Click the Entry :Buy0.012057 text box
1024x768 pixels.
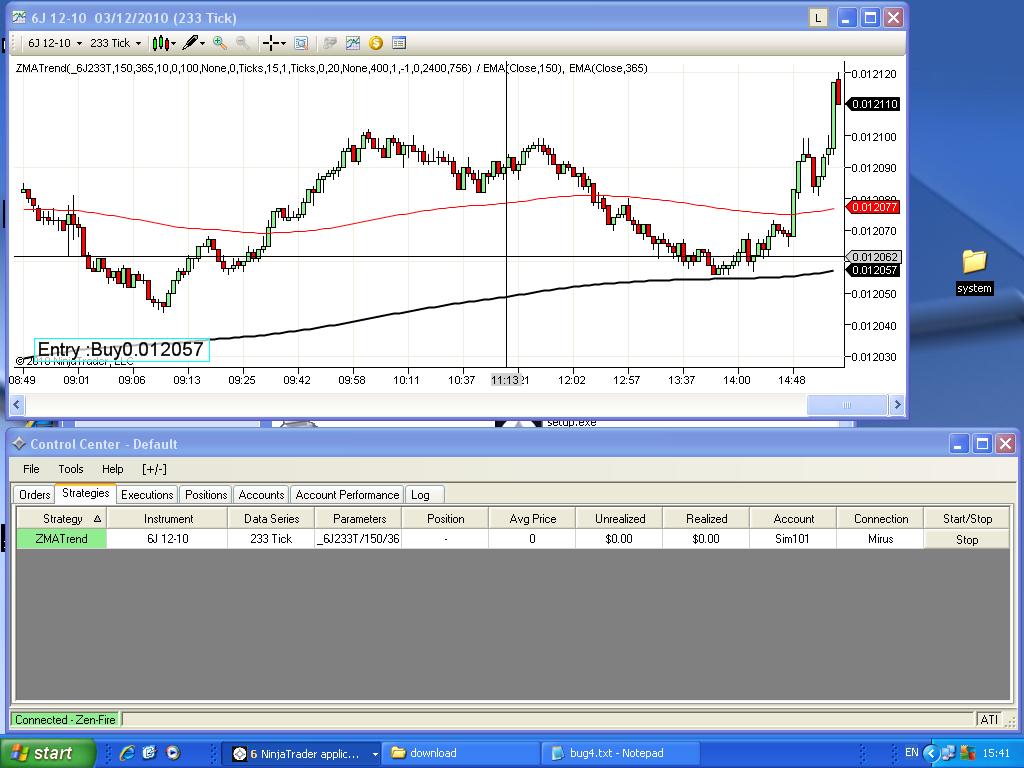[122, 349]
